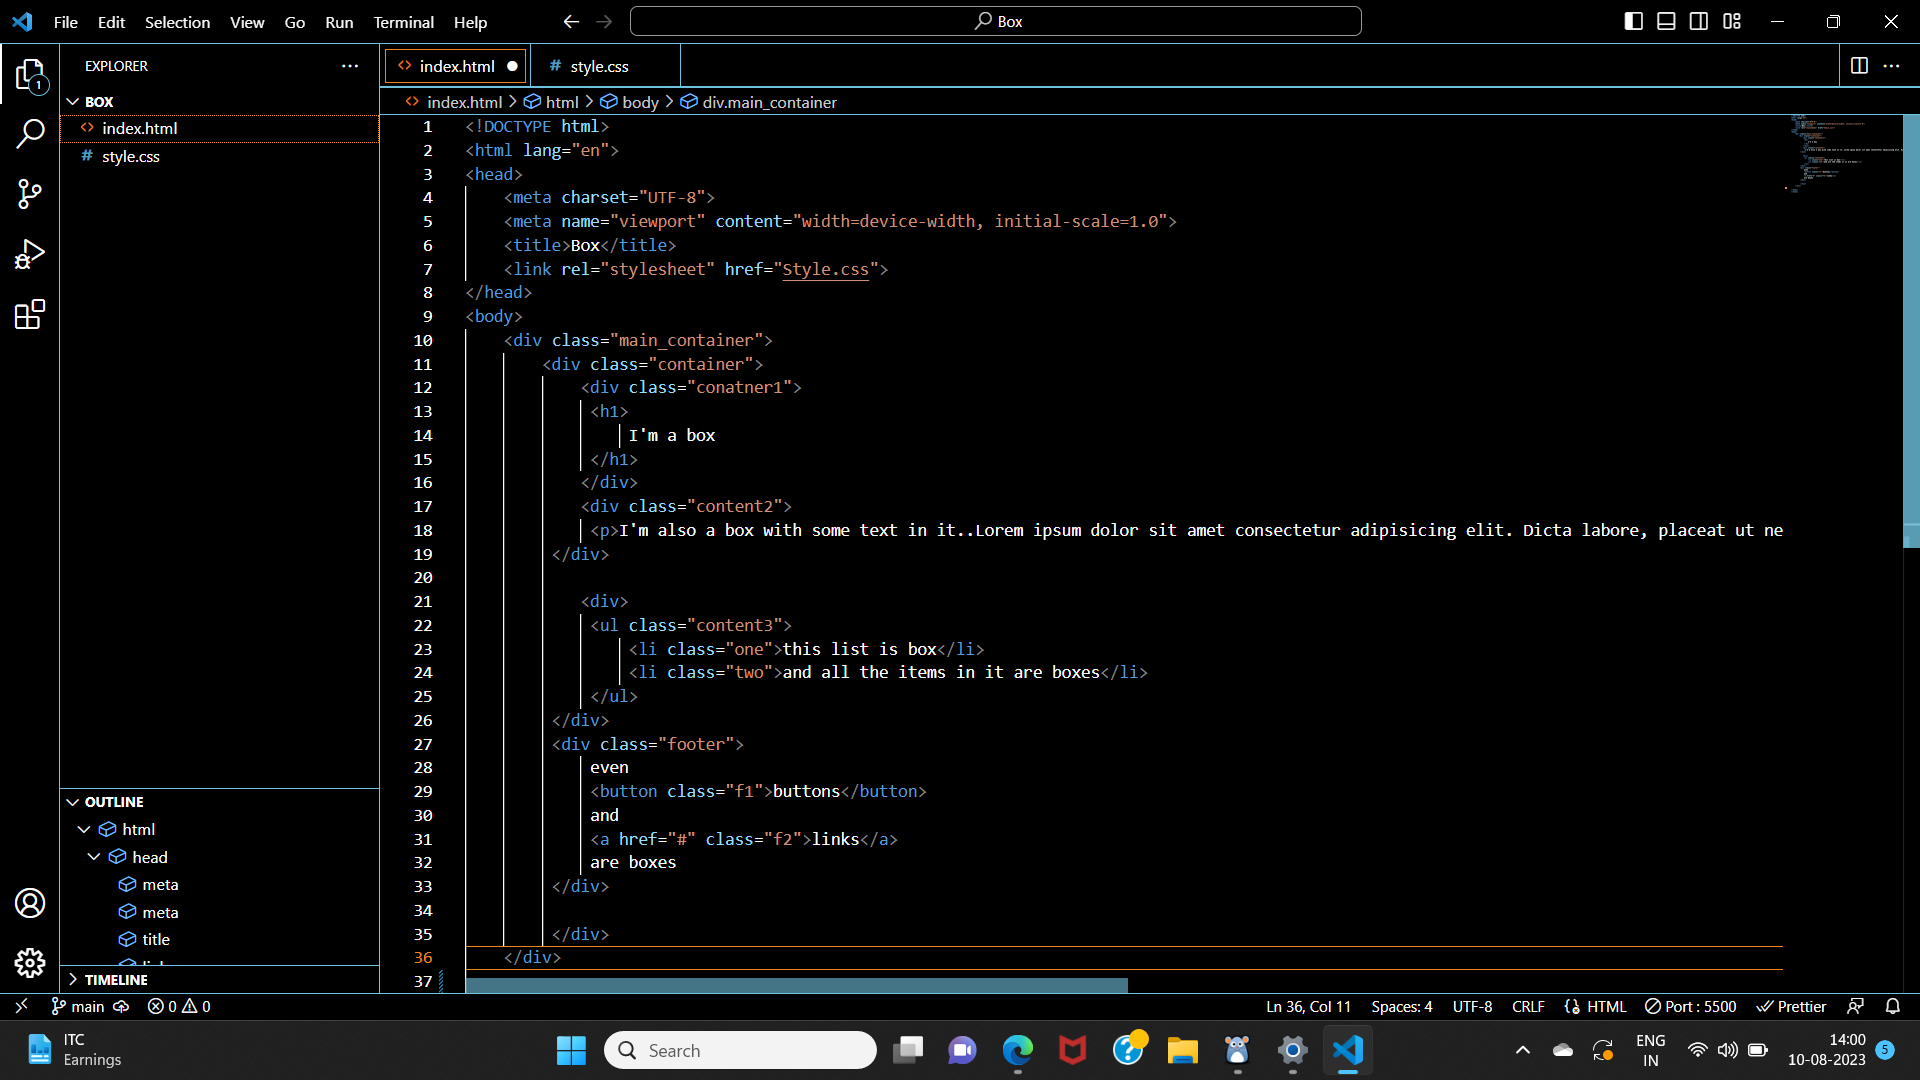Open Search view in activity bar

[30, 133]
